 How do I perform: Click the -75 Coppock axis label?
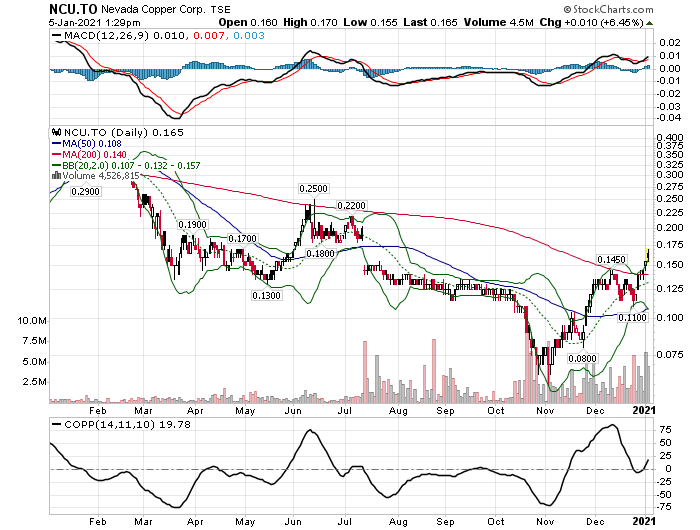663,507
